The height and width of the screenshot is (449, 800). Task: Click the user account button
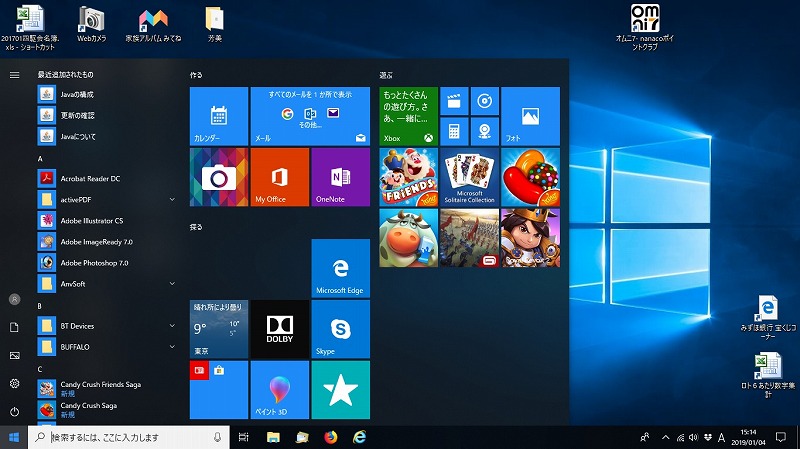click(x=14, y=300)
